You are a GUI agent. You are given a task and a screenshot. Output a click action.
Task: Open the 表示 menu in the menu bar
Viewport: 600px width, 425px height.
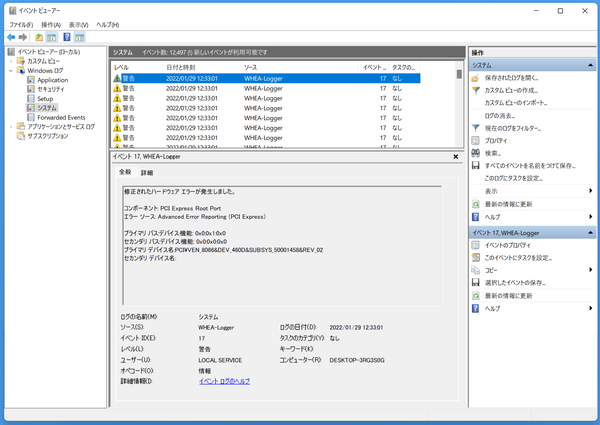[80, 24]
